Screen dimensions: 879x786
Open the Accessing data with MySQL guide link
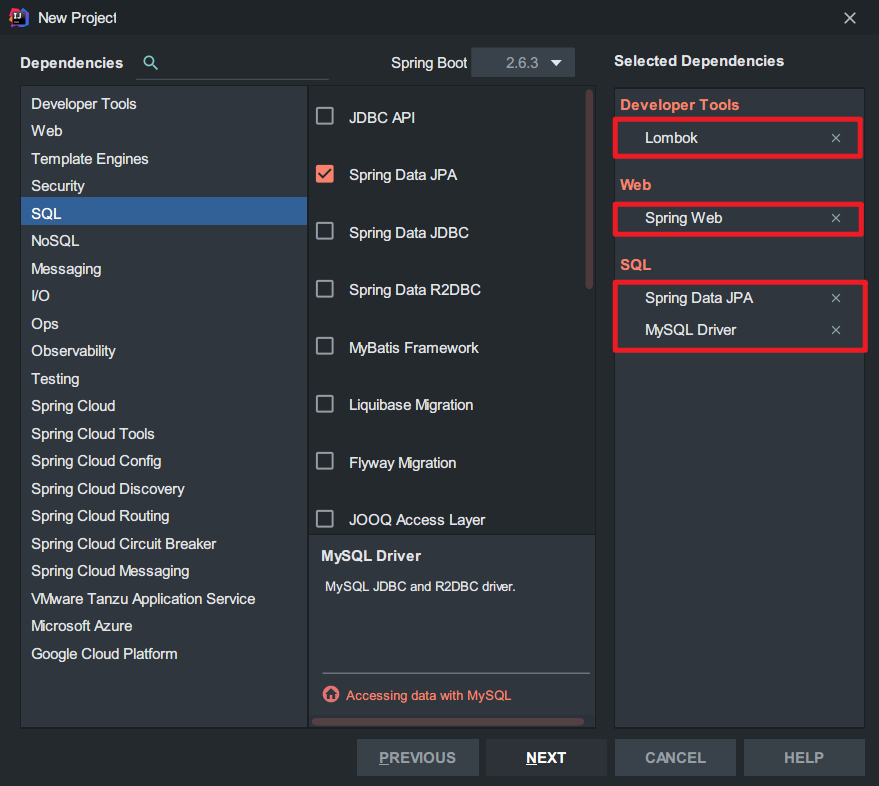(x=428, y=695)
